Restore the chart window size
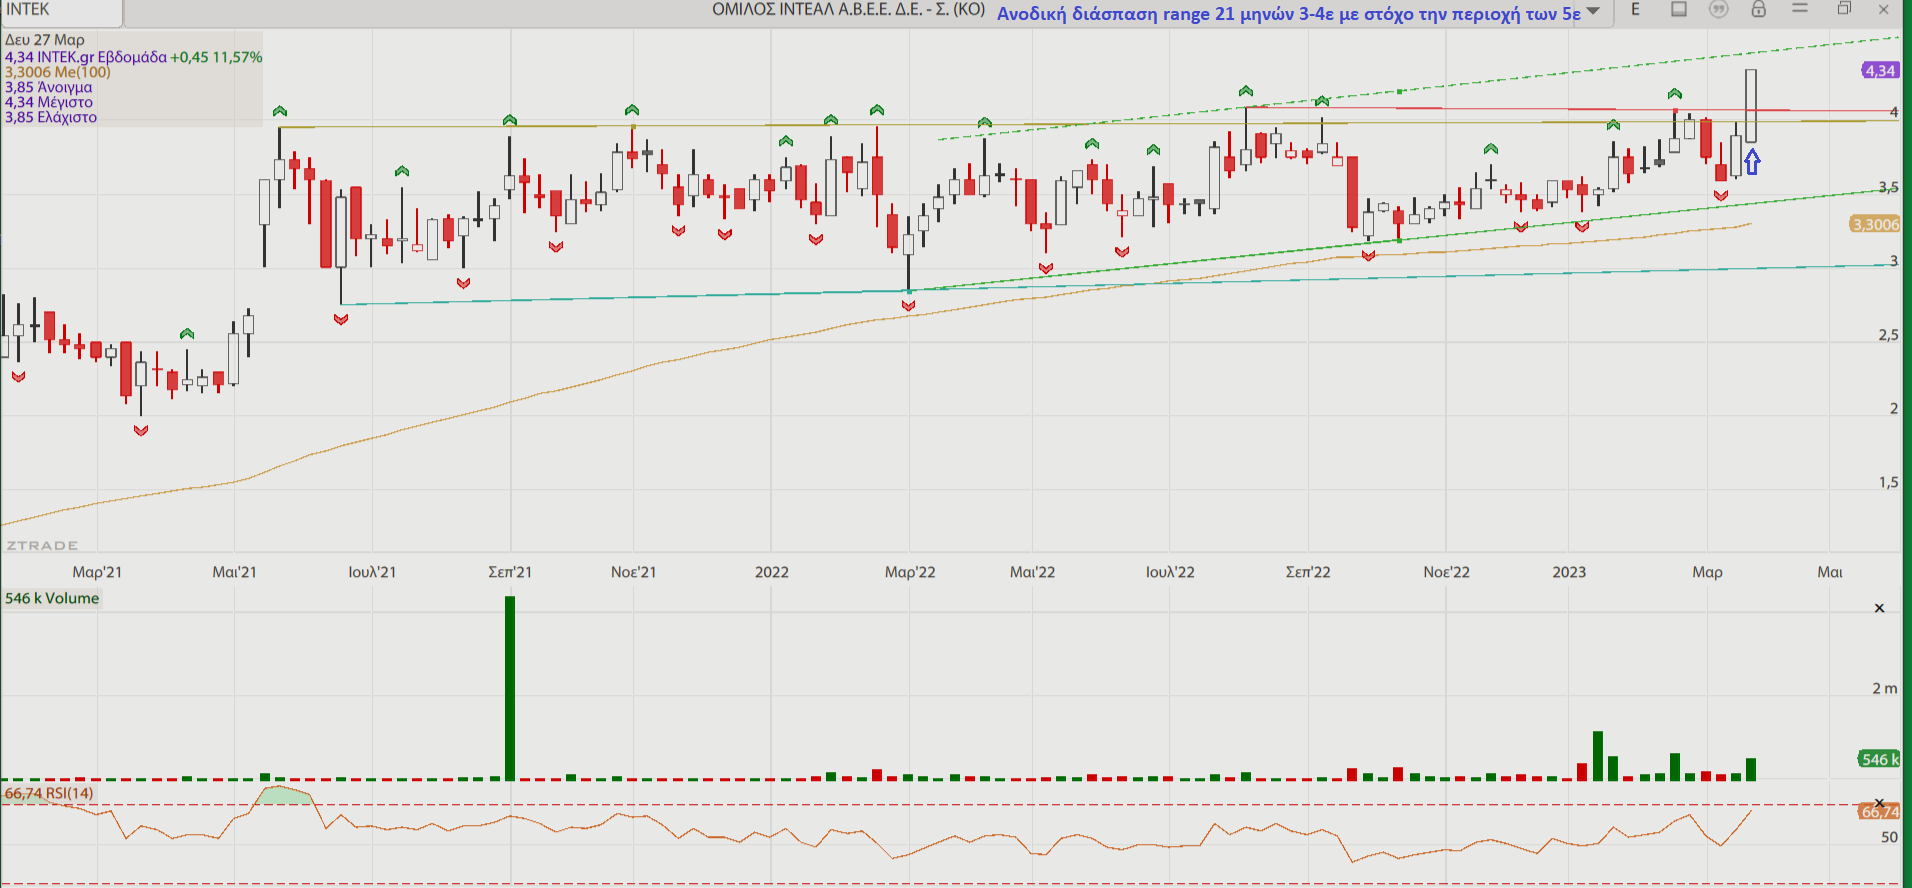Screen dimensions: 1912x888 click(1845, 9)
